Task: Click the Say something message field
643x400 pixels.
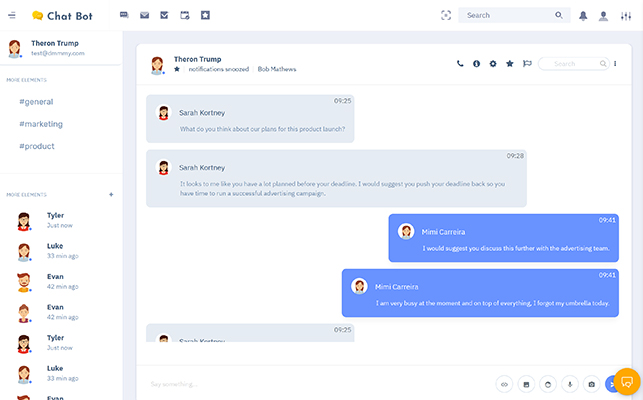Action: pos(300,384)
